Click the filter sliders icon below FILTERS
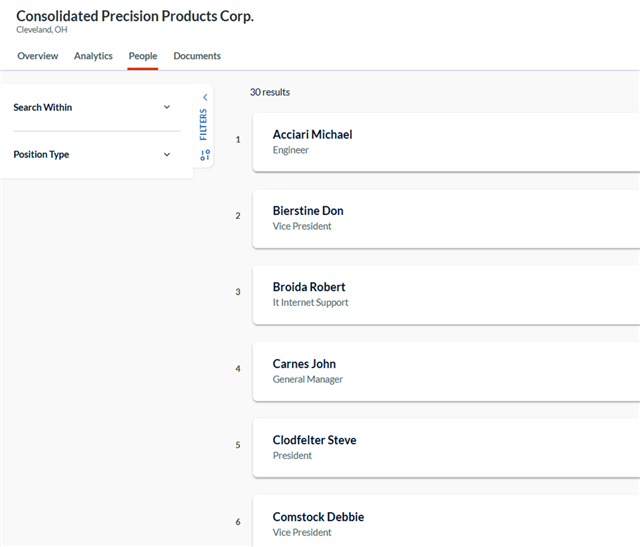Image resolution: width=640 pixels, height=547 pixels. pyautogui.click(x=204, y=155)
